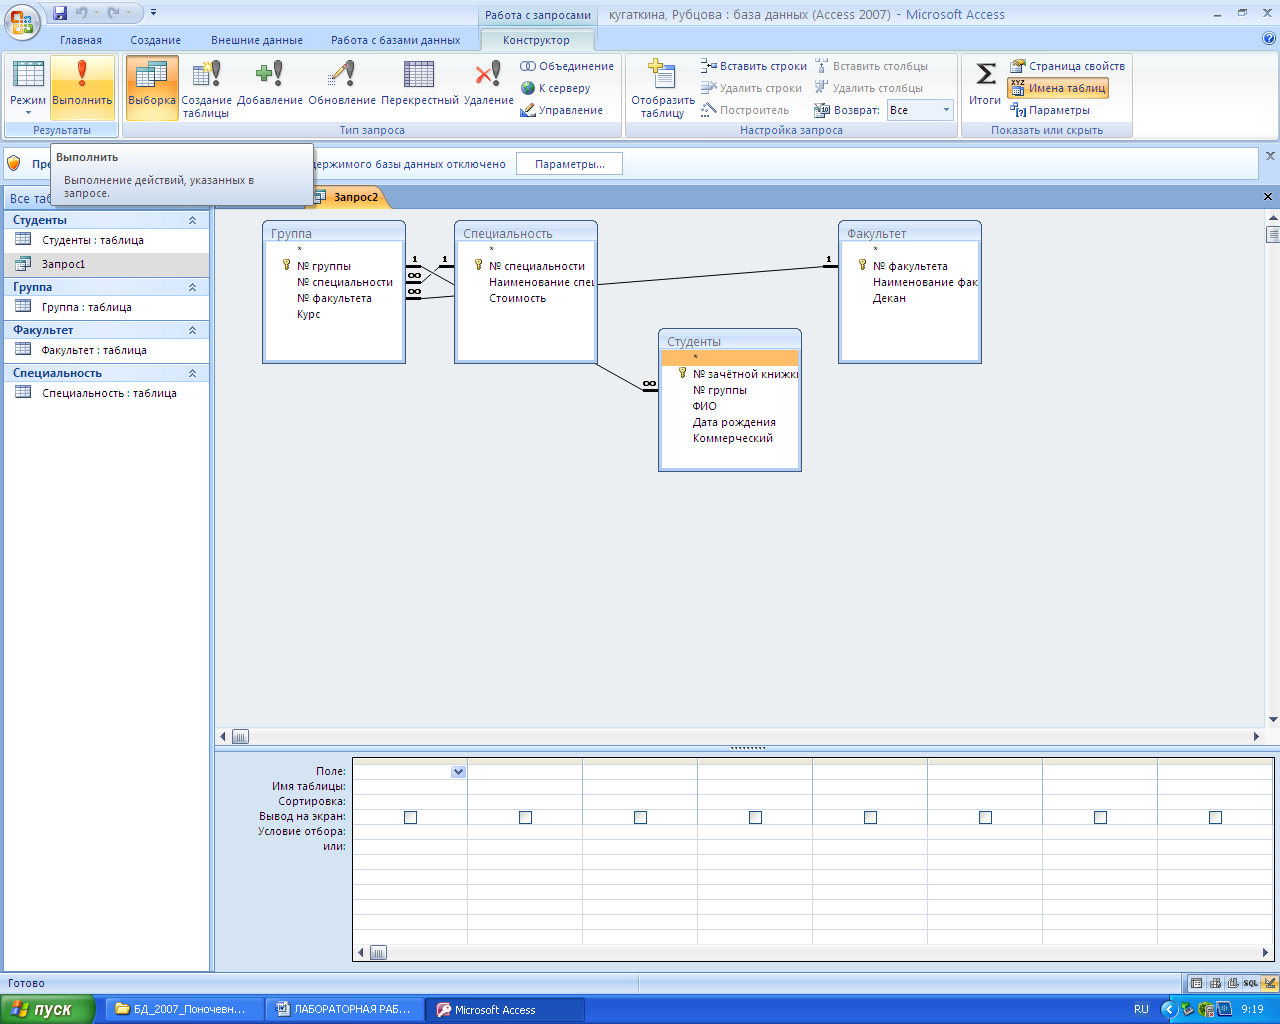
Task: Open the Внешние данные ribbon tab
Action: [257, 40]
